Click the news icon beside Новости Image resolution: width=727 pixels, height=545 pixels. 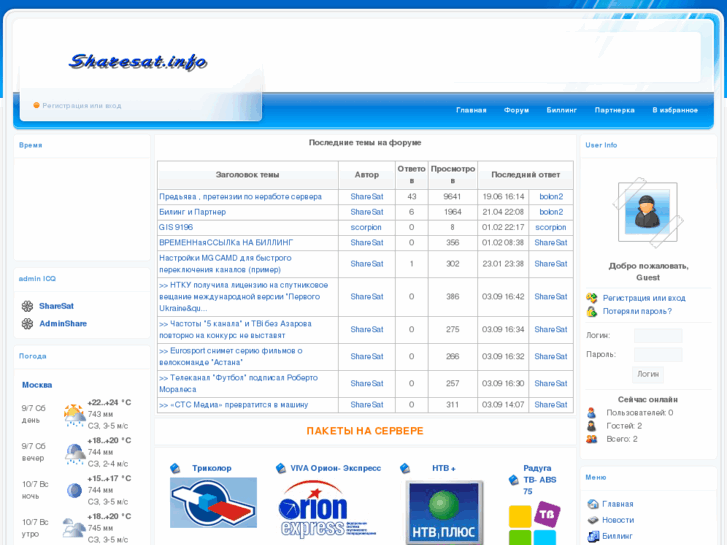tap(593, 520)
